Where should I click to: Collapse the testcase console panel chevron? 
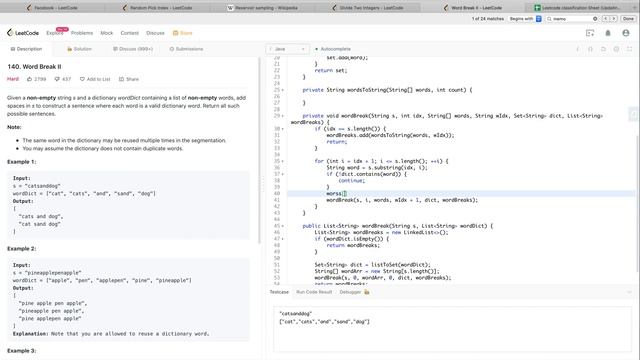(x=629, y=292)
